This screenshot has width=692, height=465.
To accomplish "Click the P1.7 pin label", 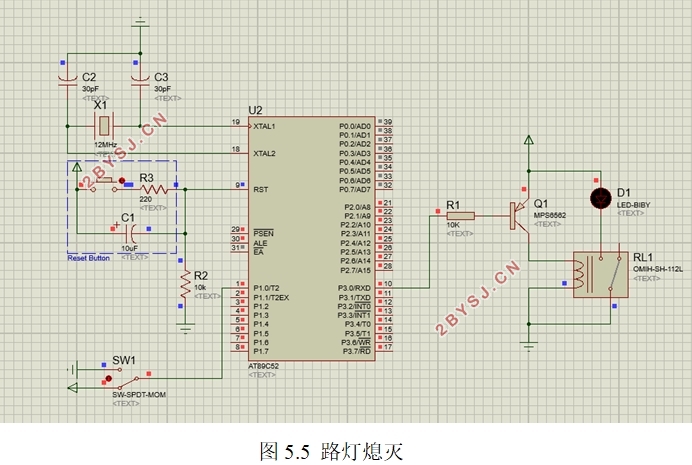I will point(261,351).
